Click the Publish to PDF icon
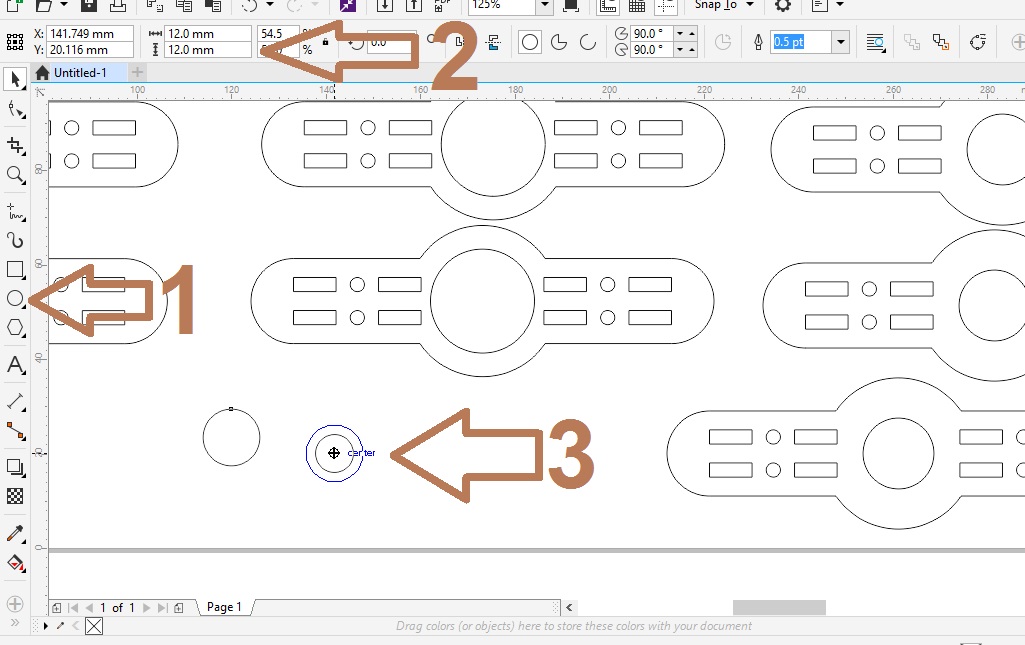Viewport: 1025px width, 645px height. pyautogui.click(x=443, y=5)
